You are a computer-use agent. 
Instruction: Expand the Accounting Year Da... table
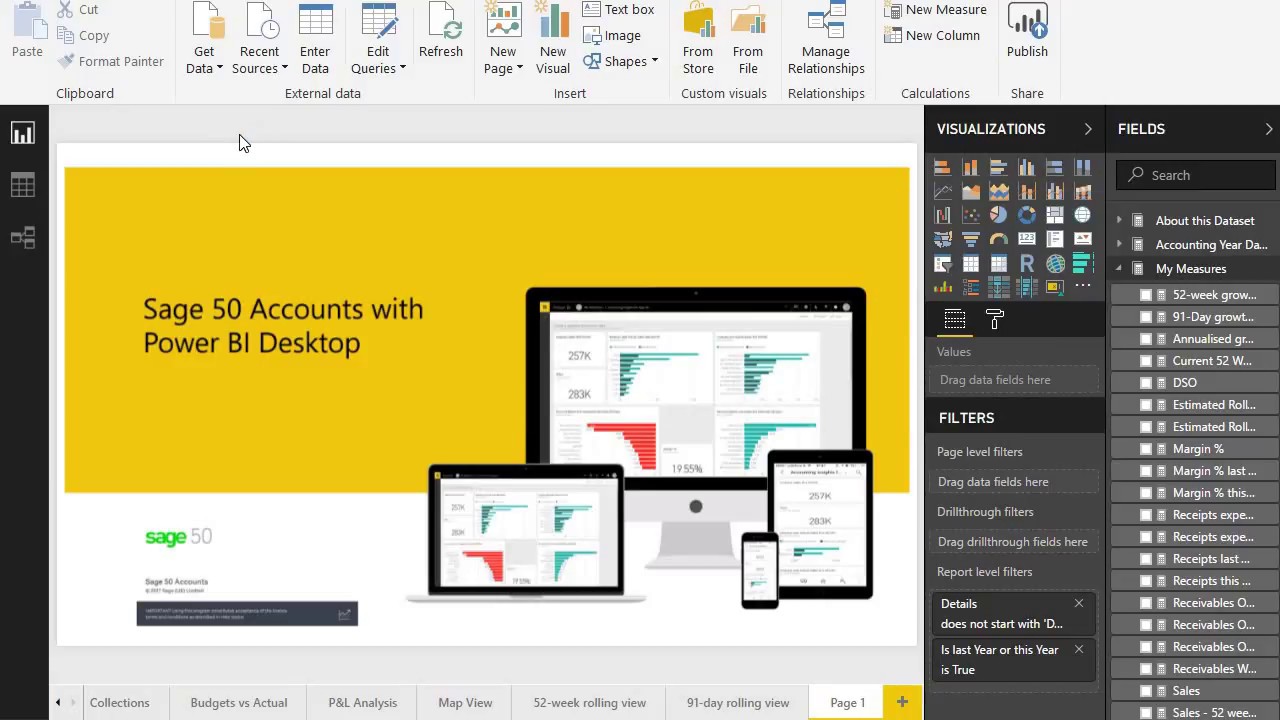point(1119,244)
